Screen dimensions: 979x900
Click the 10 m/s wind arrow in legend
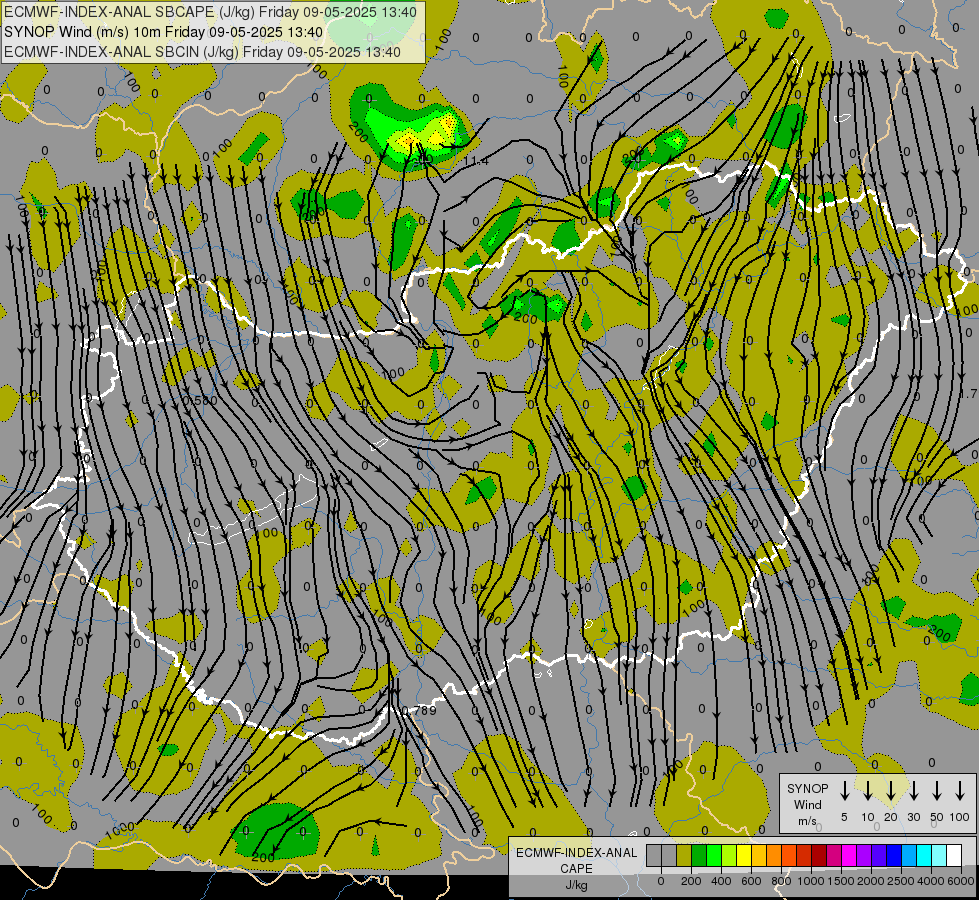click(867, 790)
